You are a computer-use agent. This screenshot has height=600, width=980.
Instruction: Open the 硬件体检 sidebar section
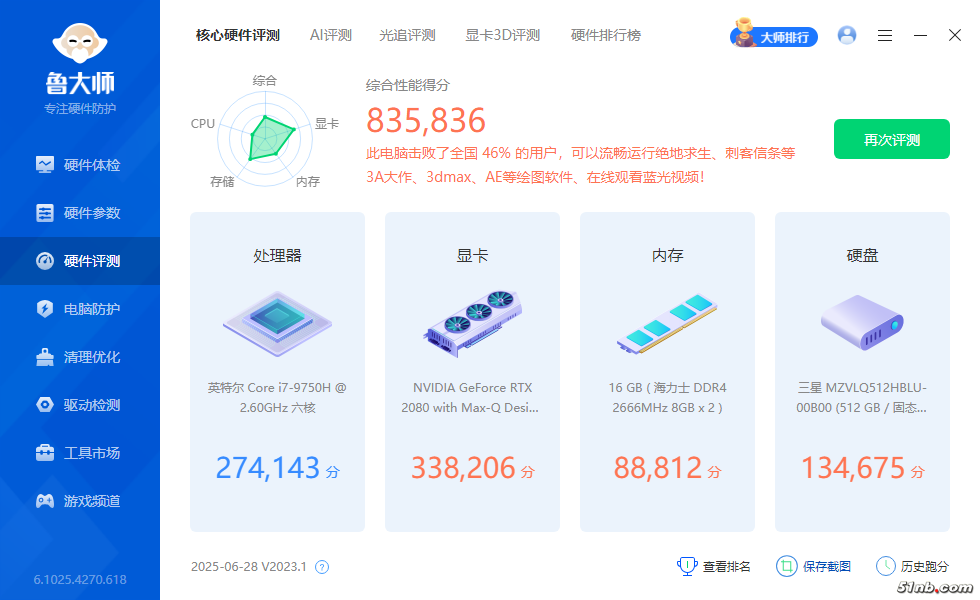click(80, 165)
